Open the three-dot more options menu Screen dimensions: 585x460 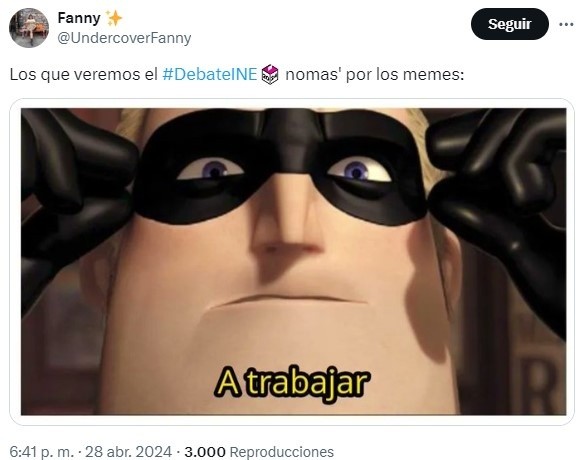click(x=566, y=24)
